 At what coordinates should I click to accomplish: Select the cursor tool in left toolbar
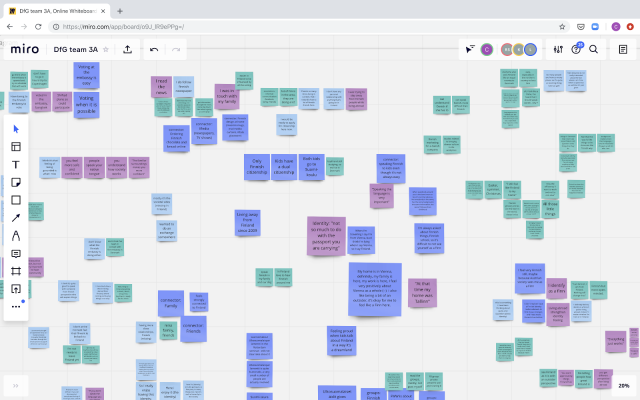click(x=16, y=128)
